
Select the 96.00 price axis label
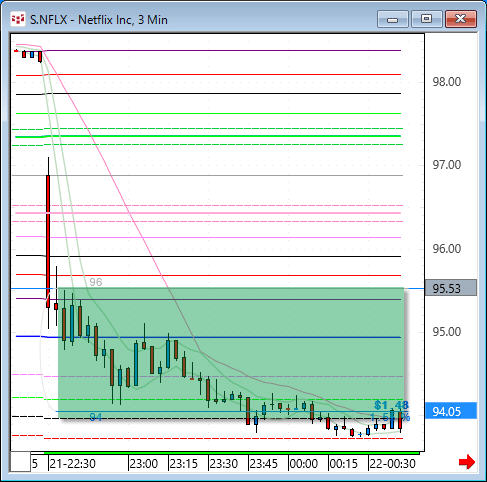447,249
